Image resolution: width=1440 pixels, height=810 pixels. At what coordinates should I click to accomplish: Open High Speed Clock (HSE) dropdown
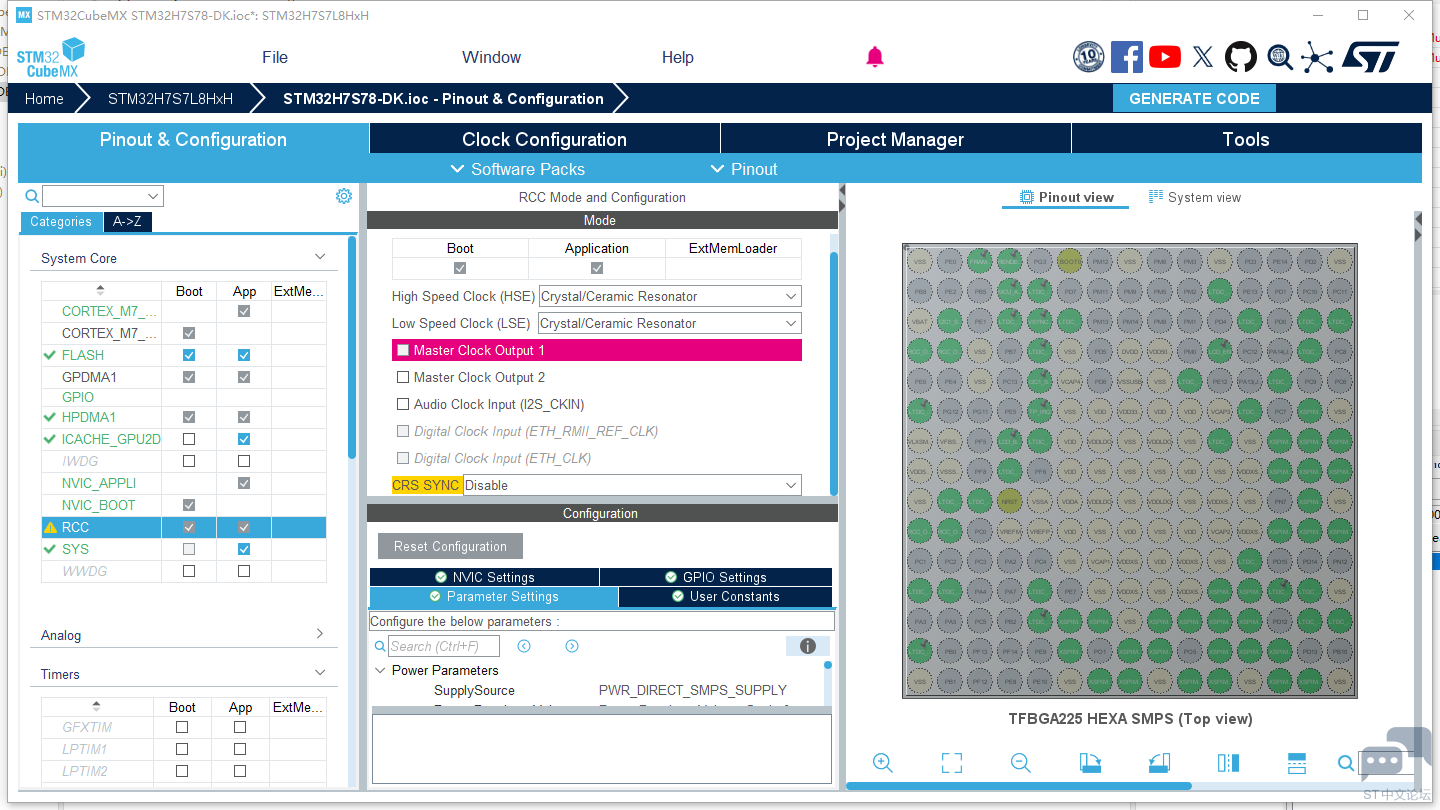click(x=670, y=296)
